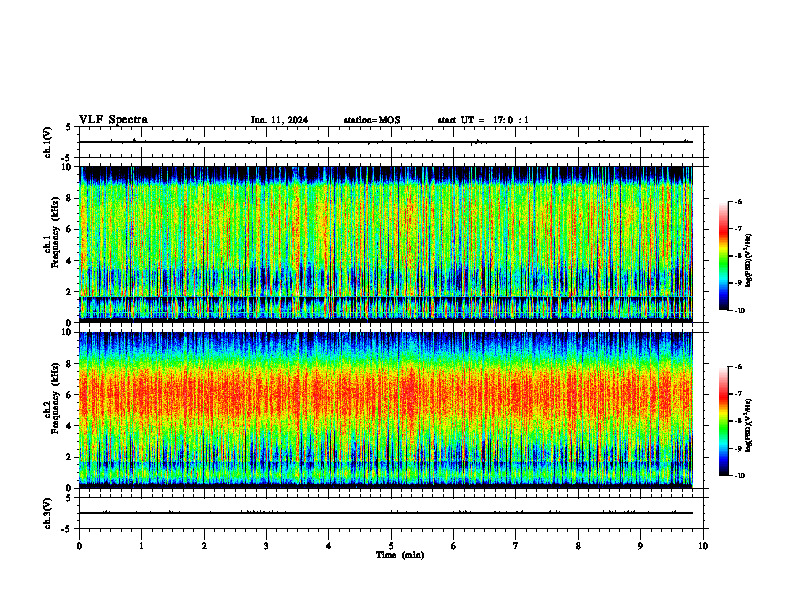
Task: Click the "ch.3(V)" axis label
Action: point(48,513)
